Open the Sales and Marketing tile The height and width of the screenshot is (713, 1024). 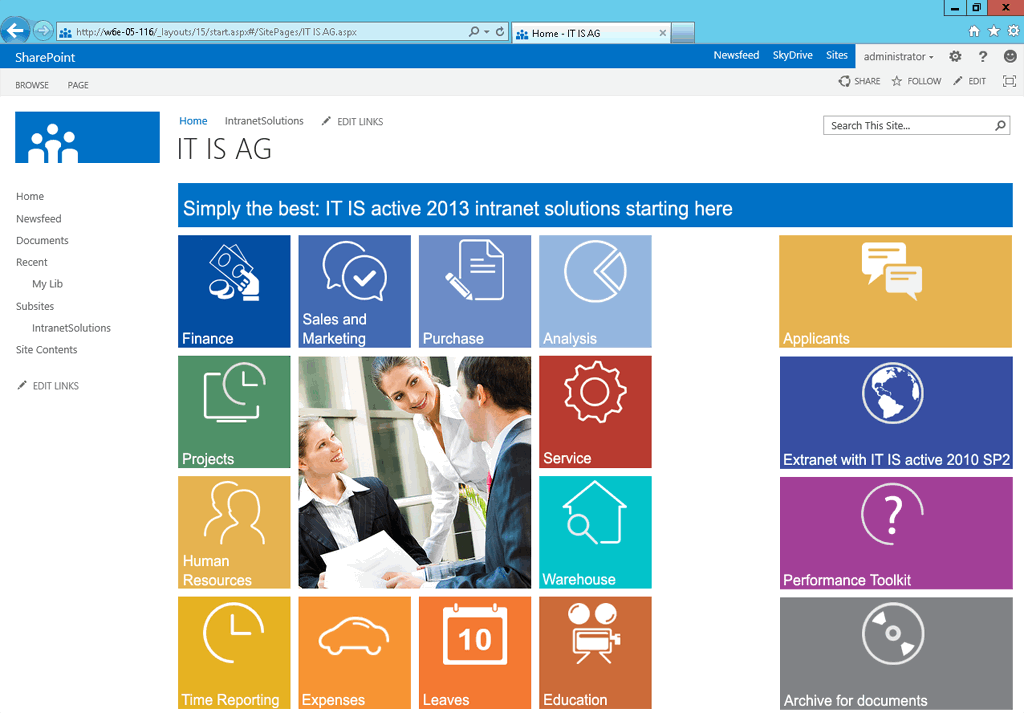click(x=355, y=291)
